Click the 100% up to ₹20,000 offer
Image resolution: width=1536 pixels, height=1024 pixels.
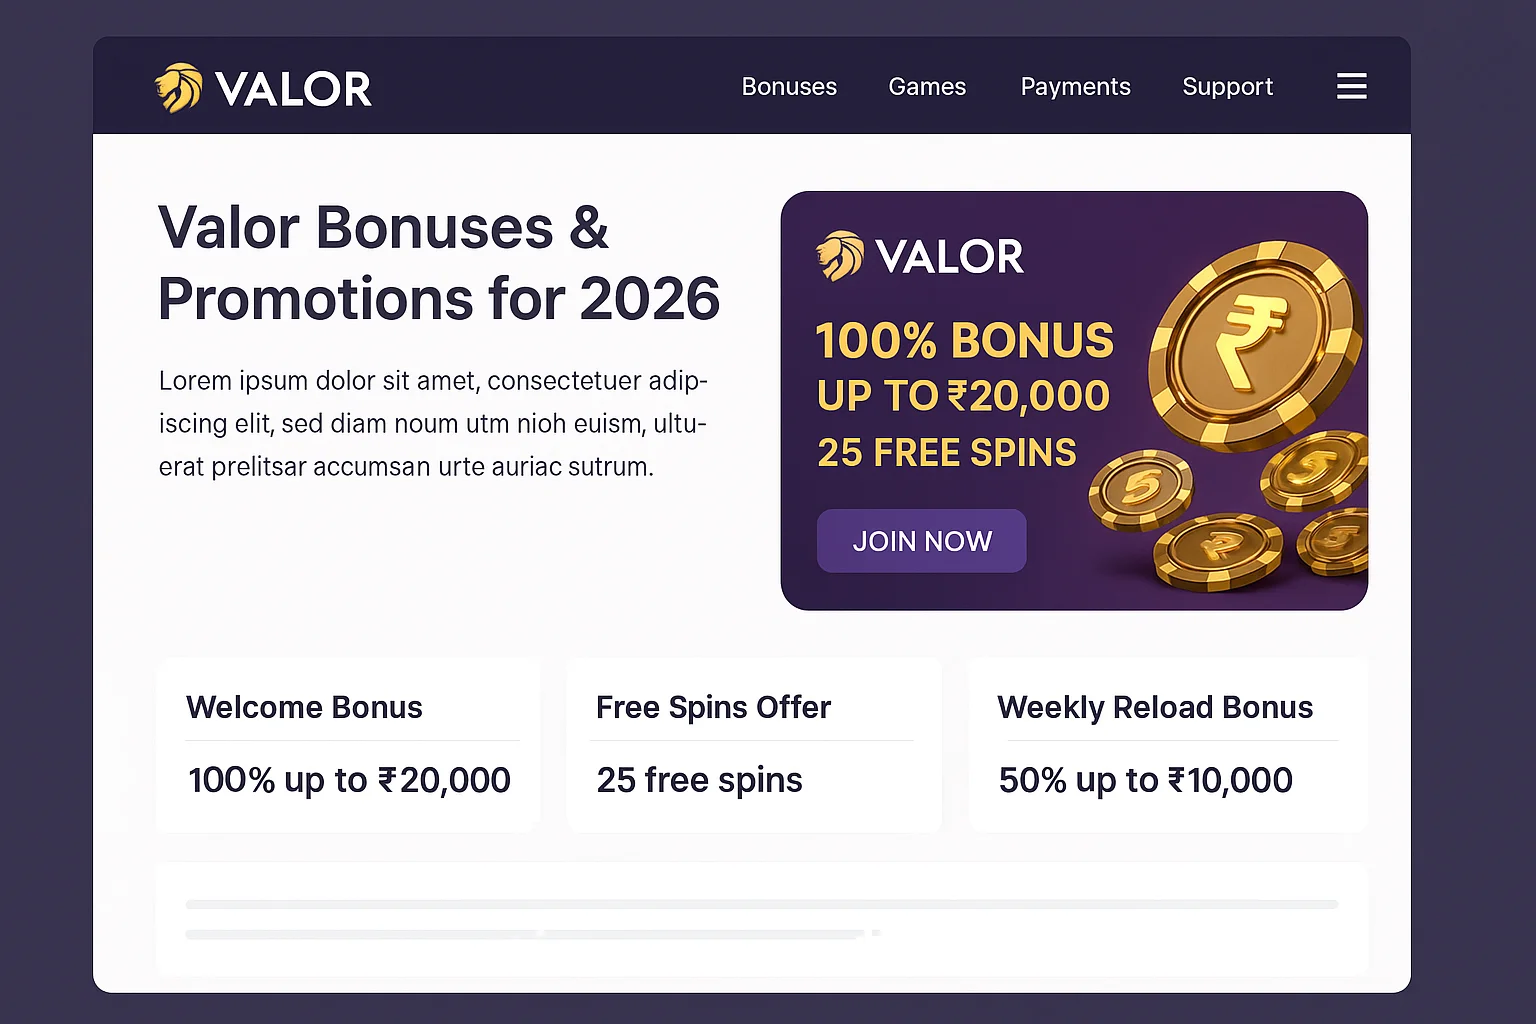tap(349, 780)
